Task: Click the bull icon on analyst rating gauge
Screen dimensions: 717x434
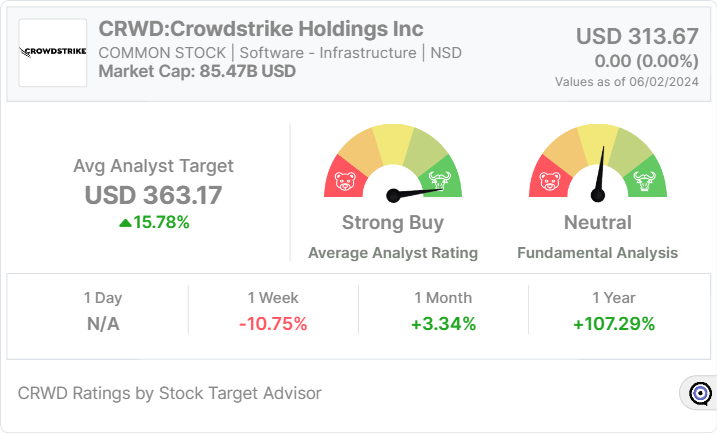Action: pos(438,182)
